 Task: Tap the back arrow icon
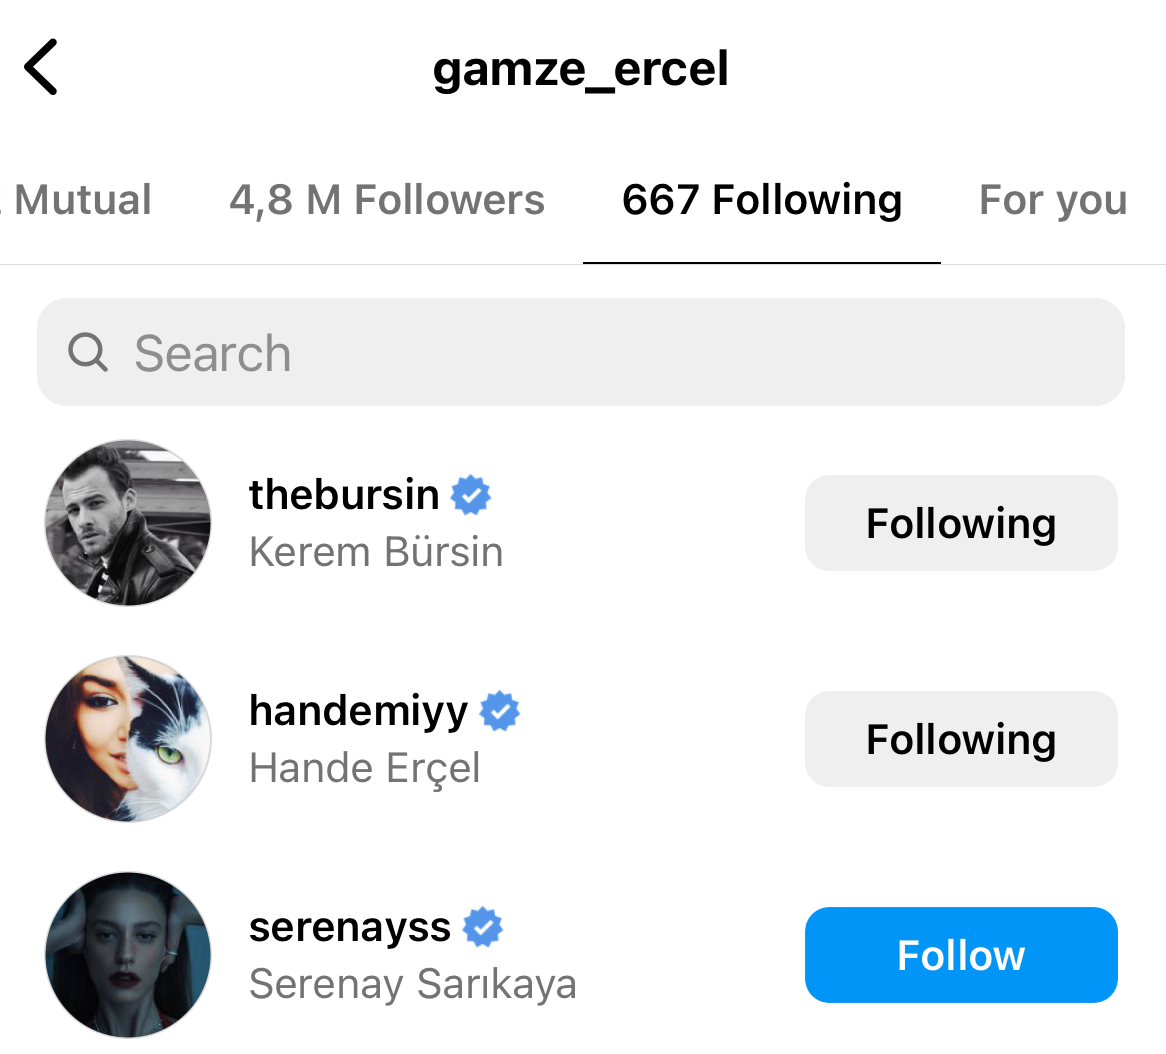[x=42, y=68]
